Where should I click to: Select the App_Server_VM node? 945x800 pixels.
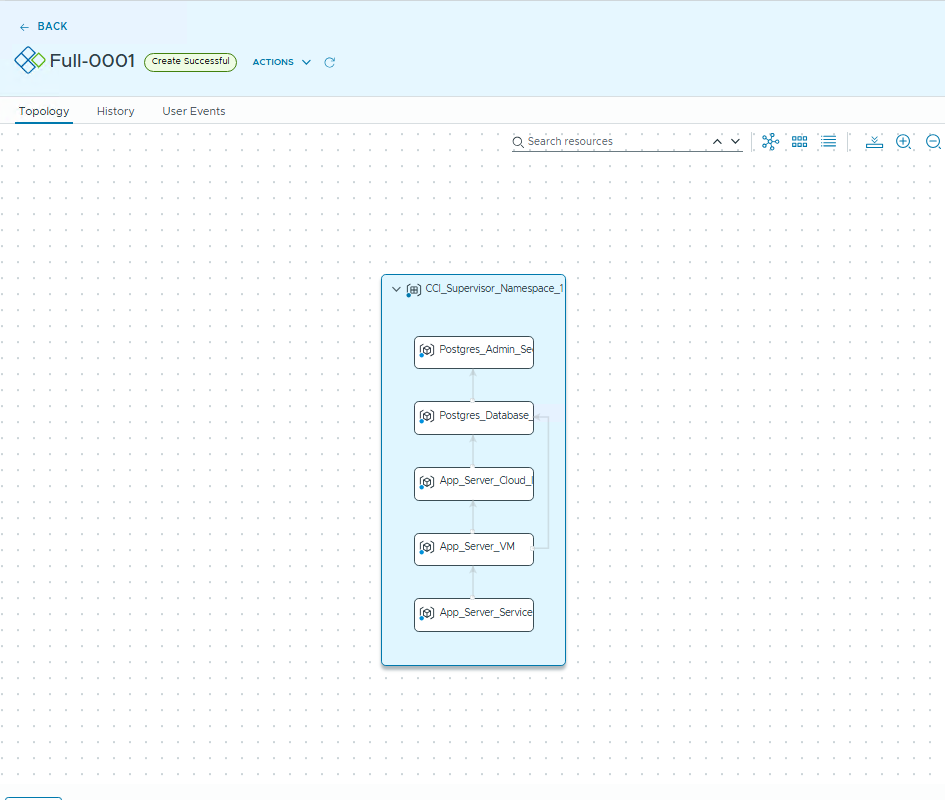click(474, 548)
